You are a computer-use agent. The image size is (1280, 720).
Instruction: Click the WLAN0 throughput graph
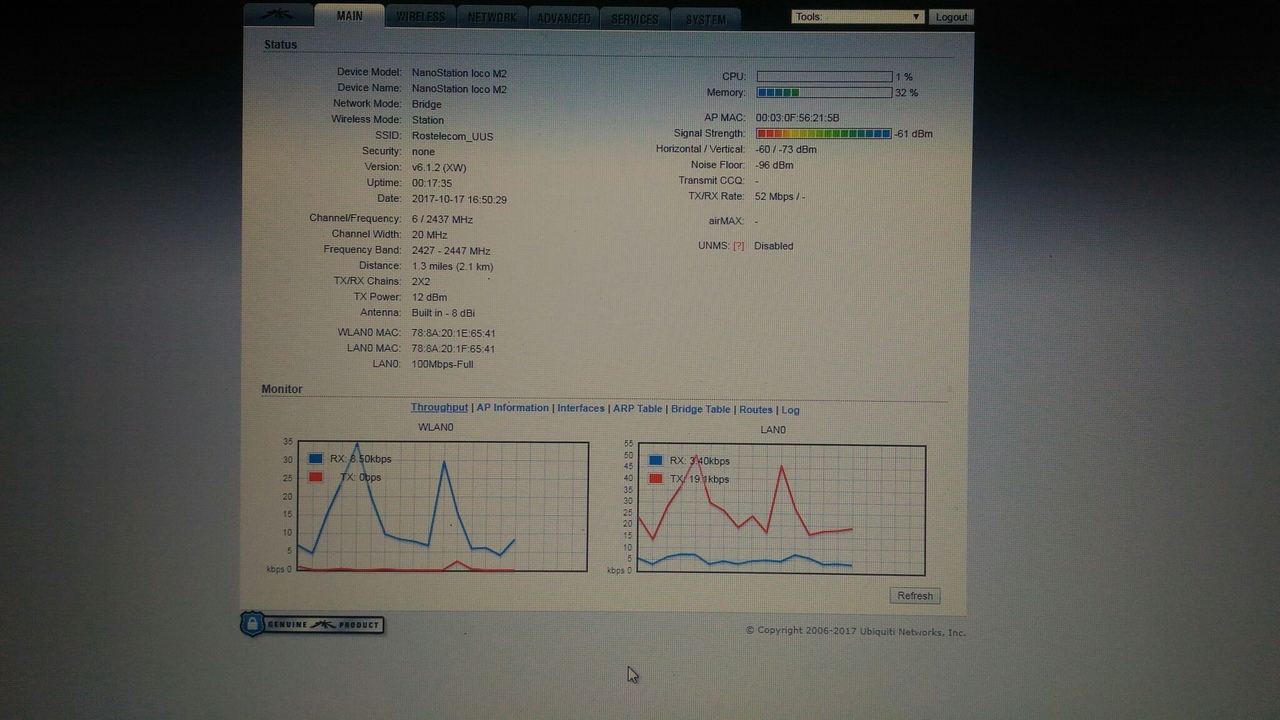coord(442,507)
